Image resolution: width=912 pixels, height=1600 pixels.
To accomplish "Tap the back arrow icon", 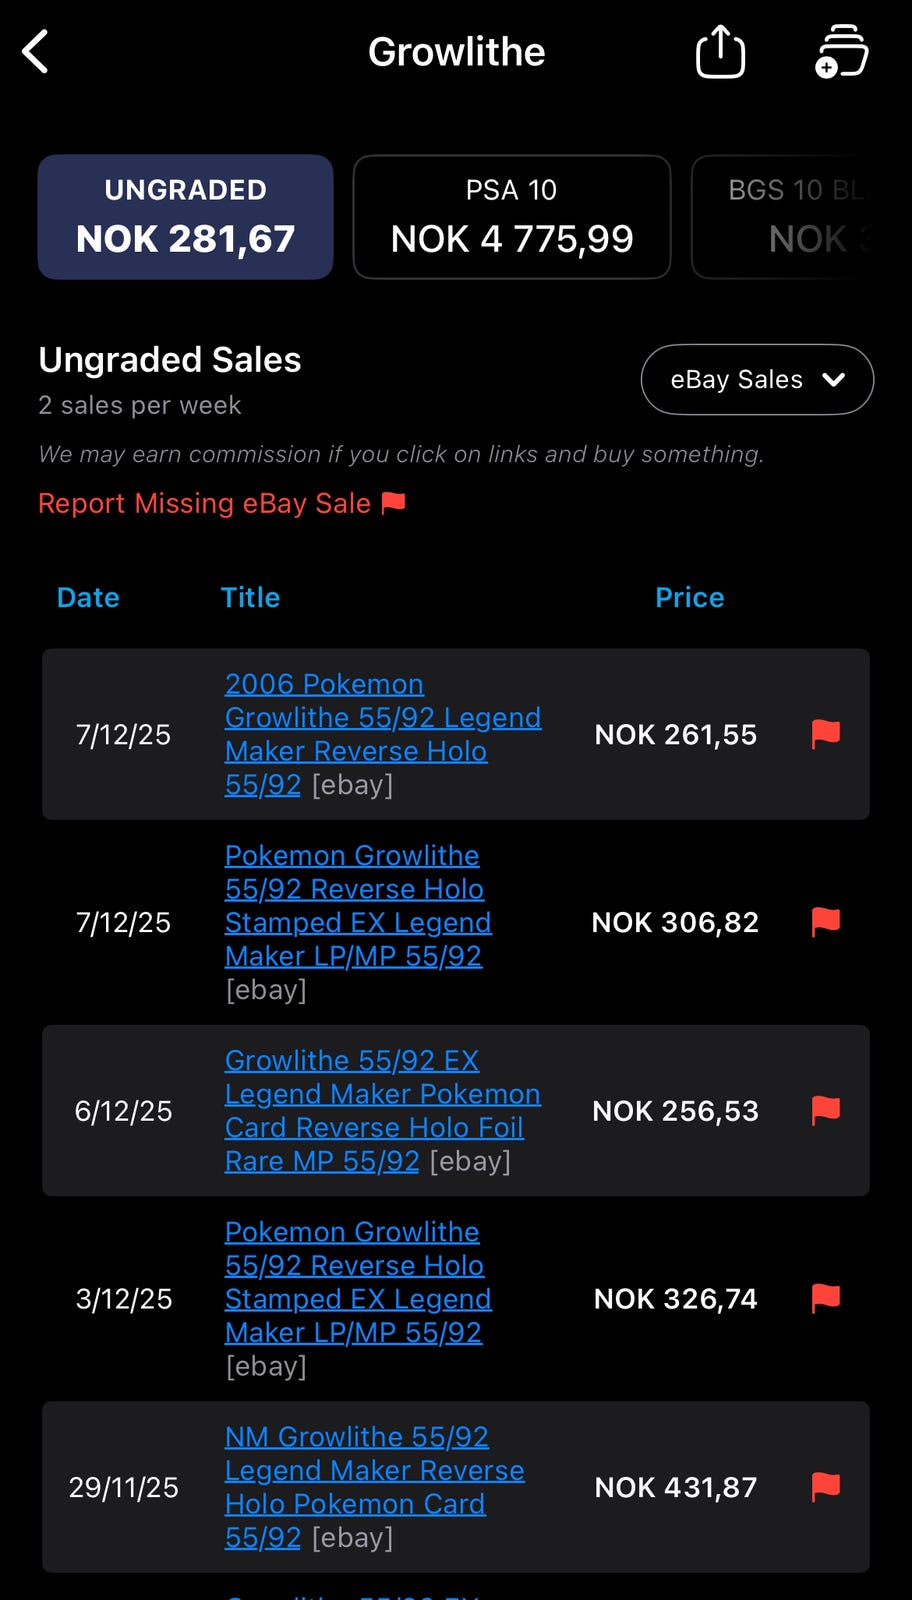I will tap(36, 52).
